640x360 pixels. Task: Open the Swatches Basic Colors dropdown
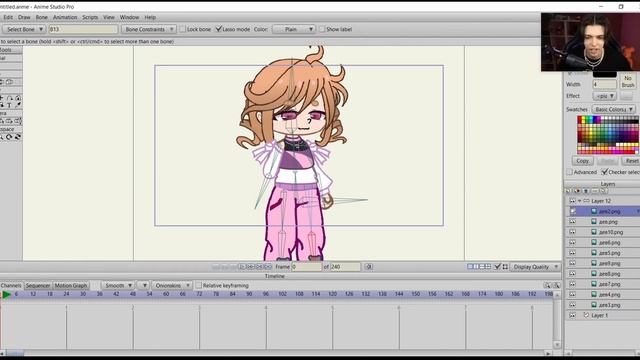tap(613, 109)
